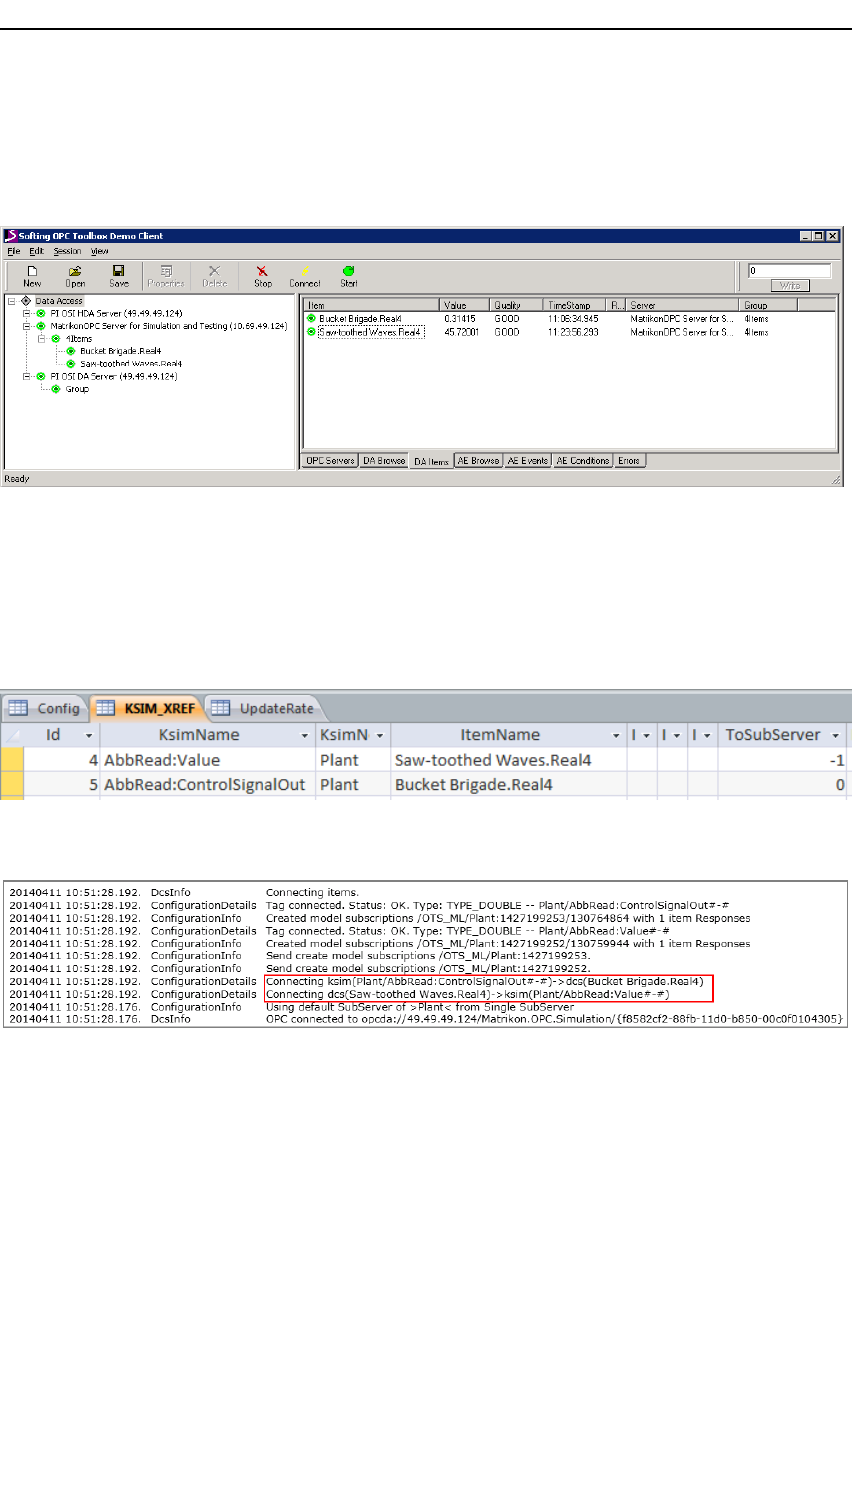Click the Save disk toolbar icon

click(x=118, y=271)
